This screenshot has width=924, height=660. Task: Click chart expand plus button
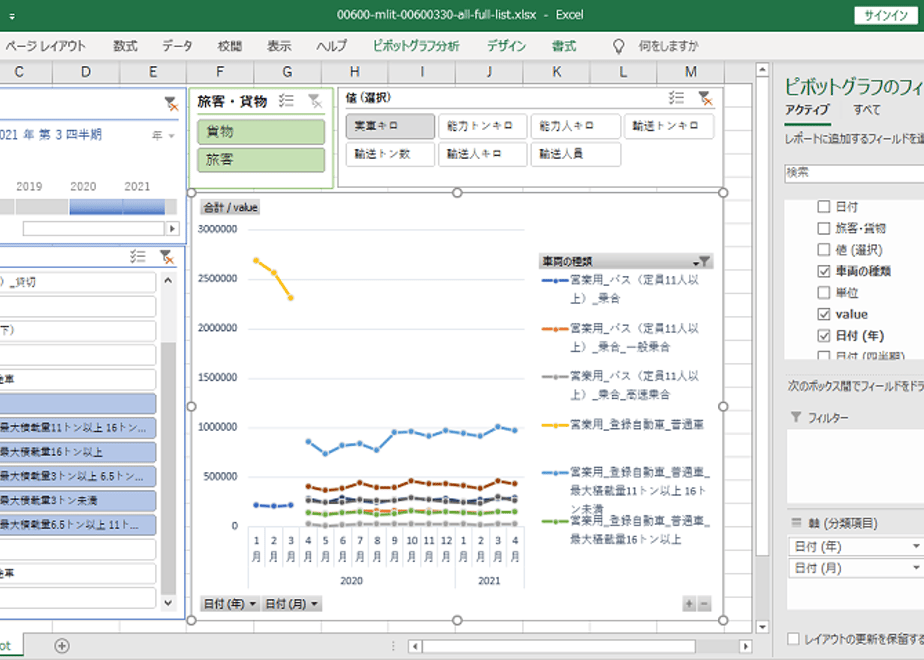(689, 603)
